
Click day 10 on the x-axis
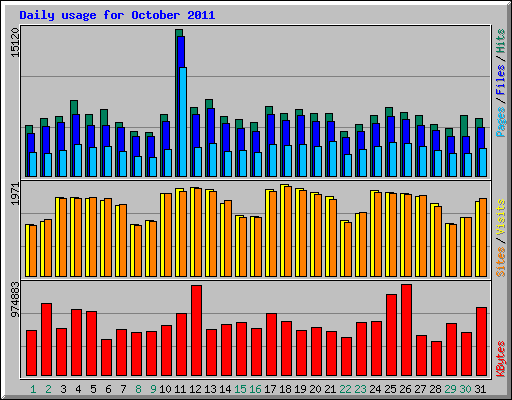(x=165, y=389)
